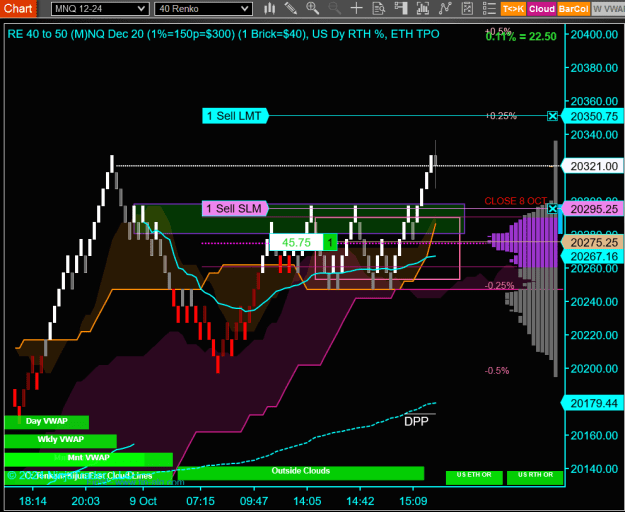Click the 45.75 position P&L marker
625x512 pixels.
coord(296,242)
